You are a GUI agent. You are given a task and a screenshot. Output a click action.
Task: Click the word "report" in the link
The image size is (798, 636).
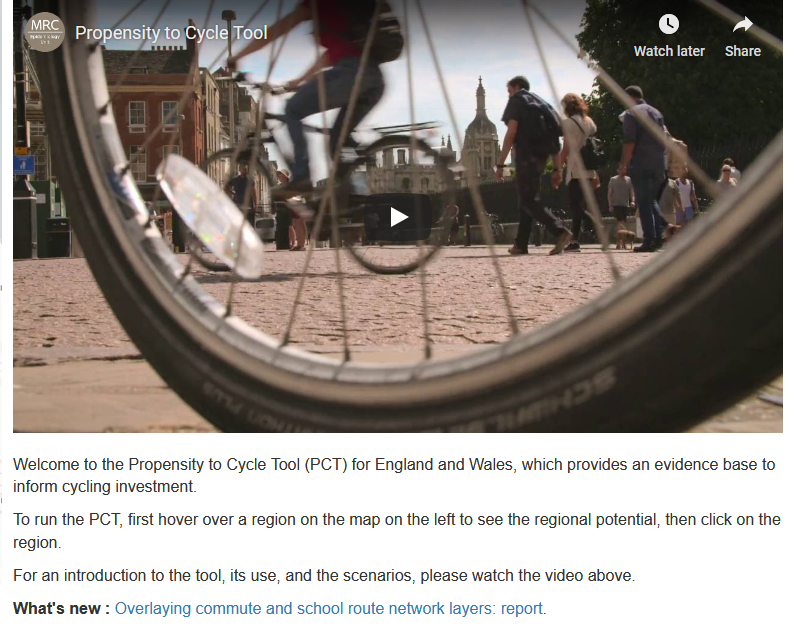pos(522,609)
